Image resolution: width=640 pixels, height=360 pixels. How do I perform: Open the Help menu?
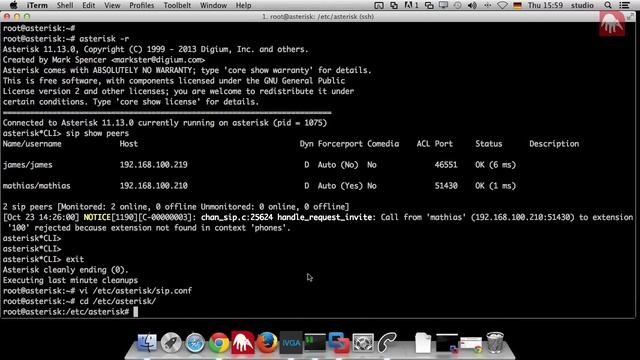[x=243, y=5]
